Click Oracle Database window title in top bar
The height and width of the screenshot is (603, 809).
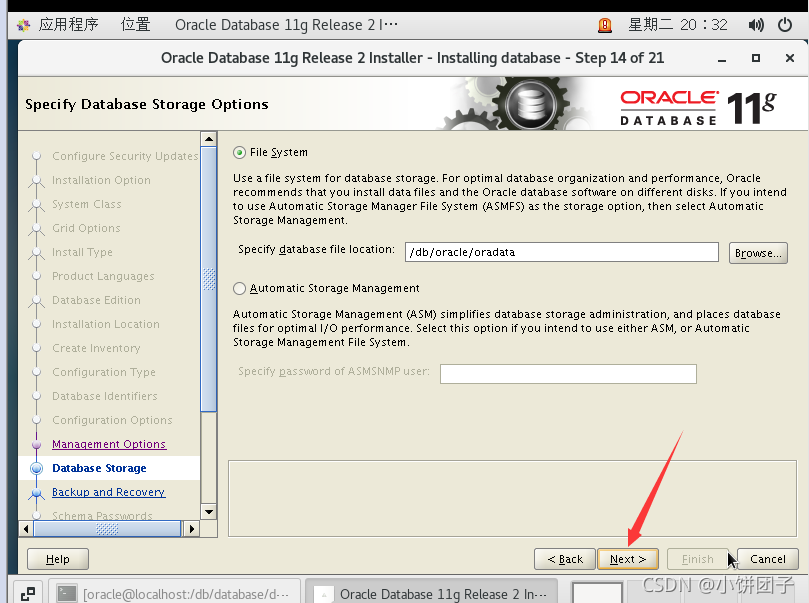(x=286, y=25)
